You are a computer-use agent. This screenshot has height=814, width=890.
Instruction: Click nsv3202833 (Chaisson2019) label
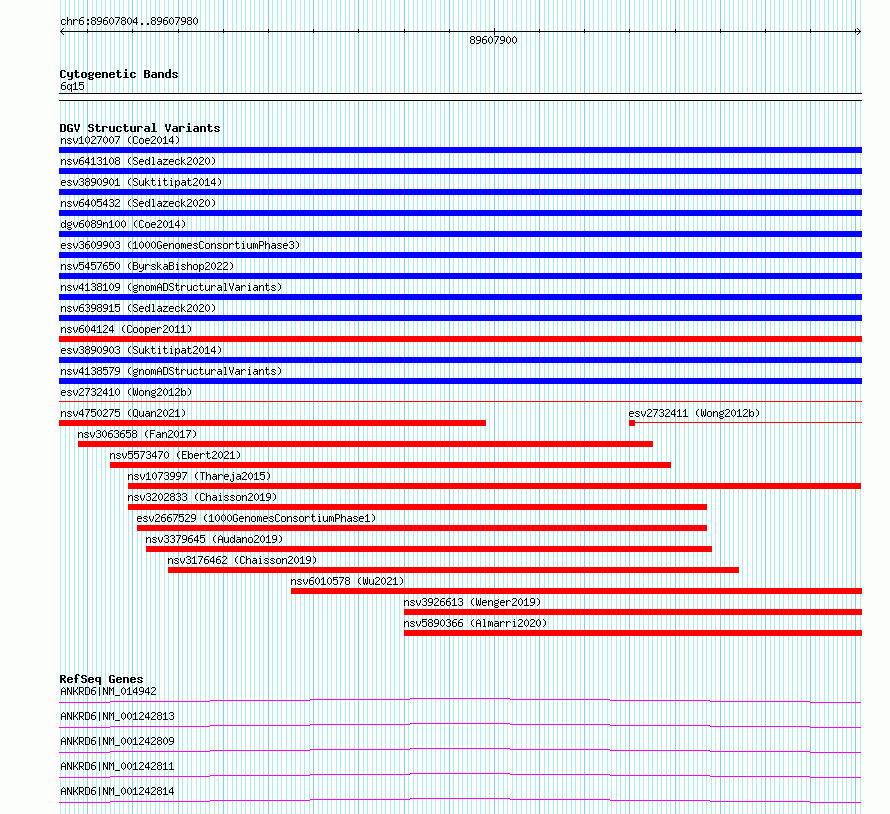[202, 497]
